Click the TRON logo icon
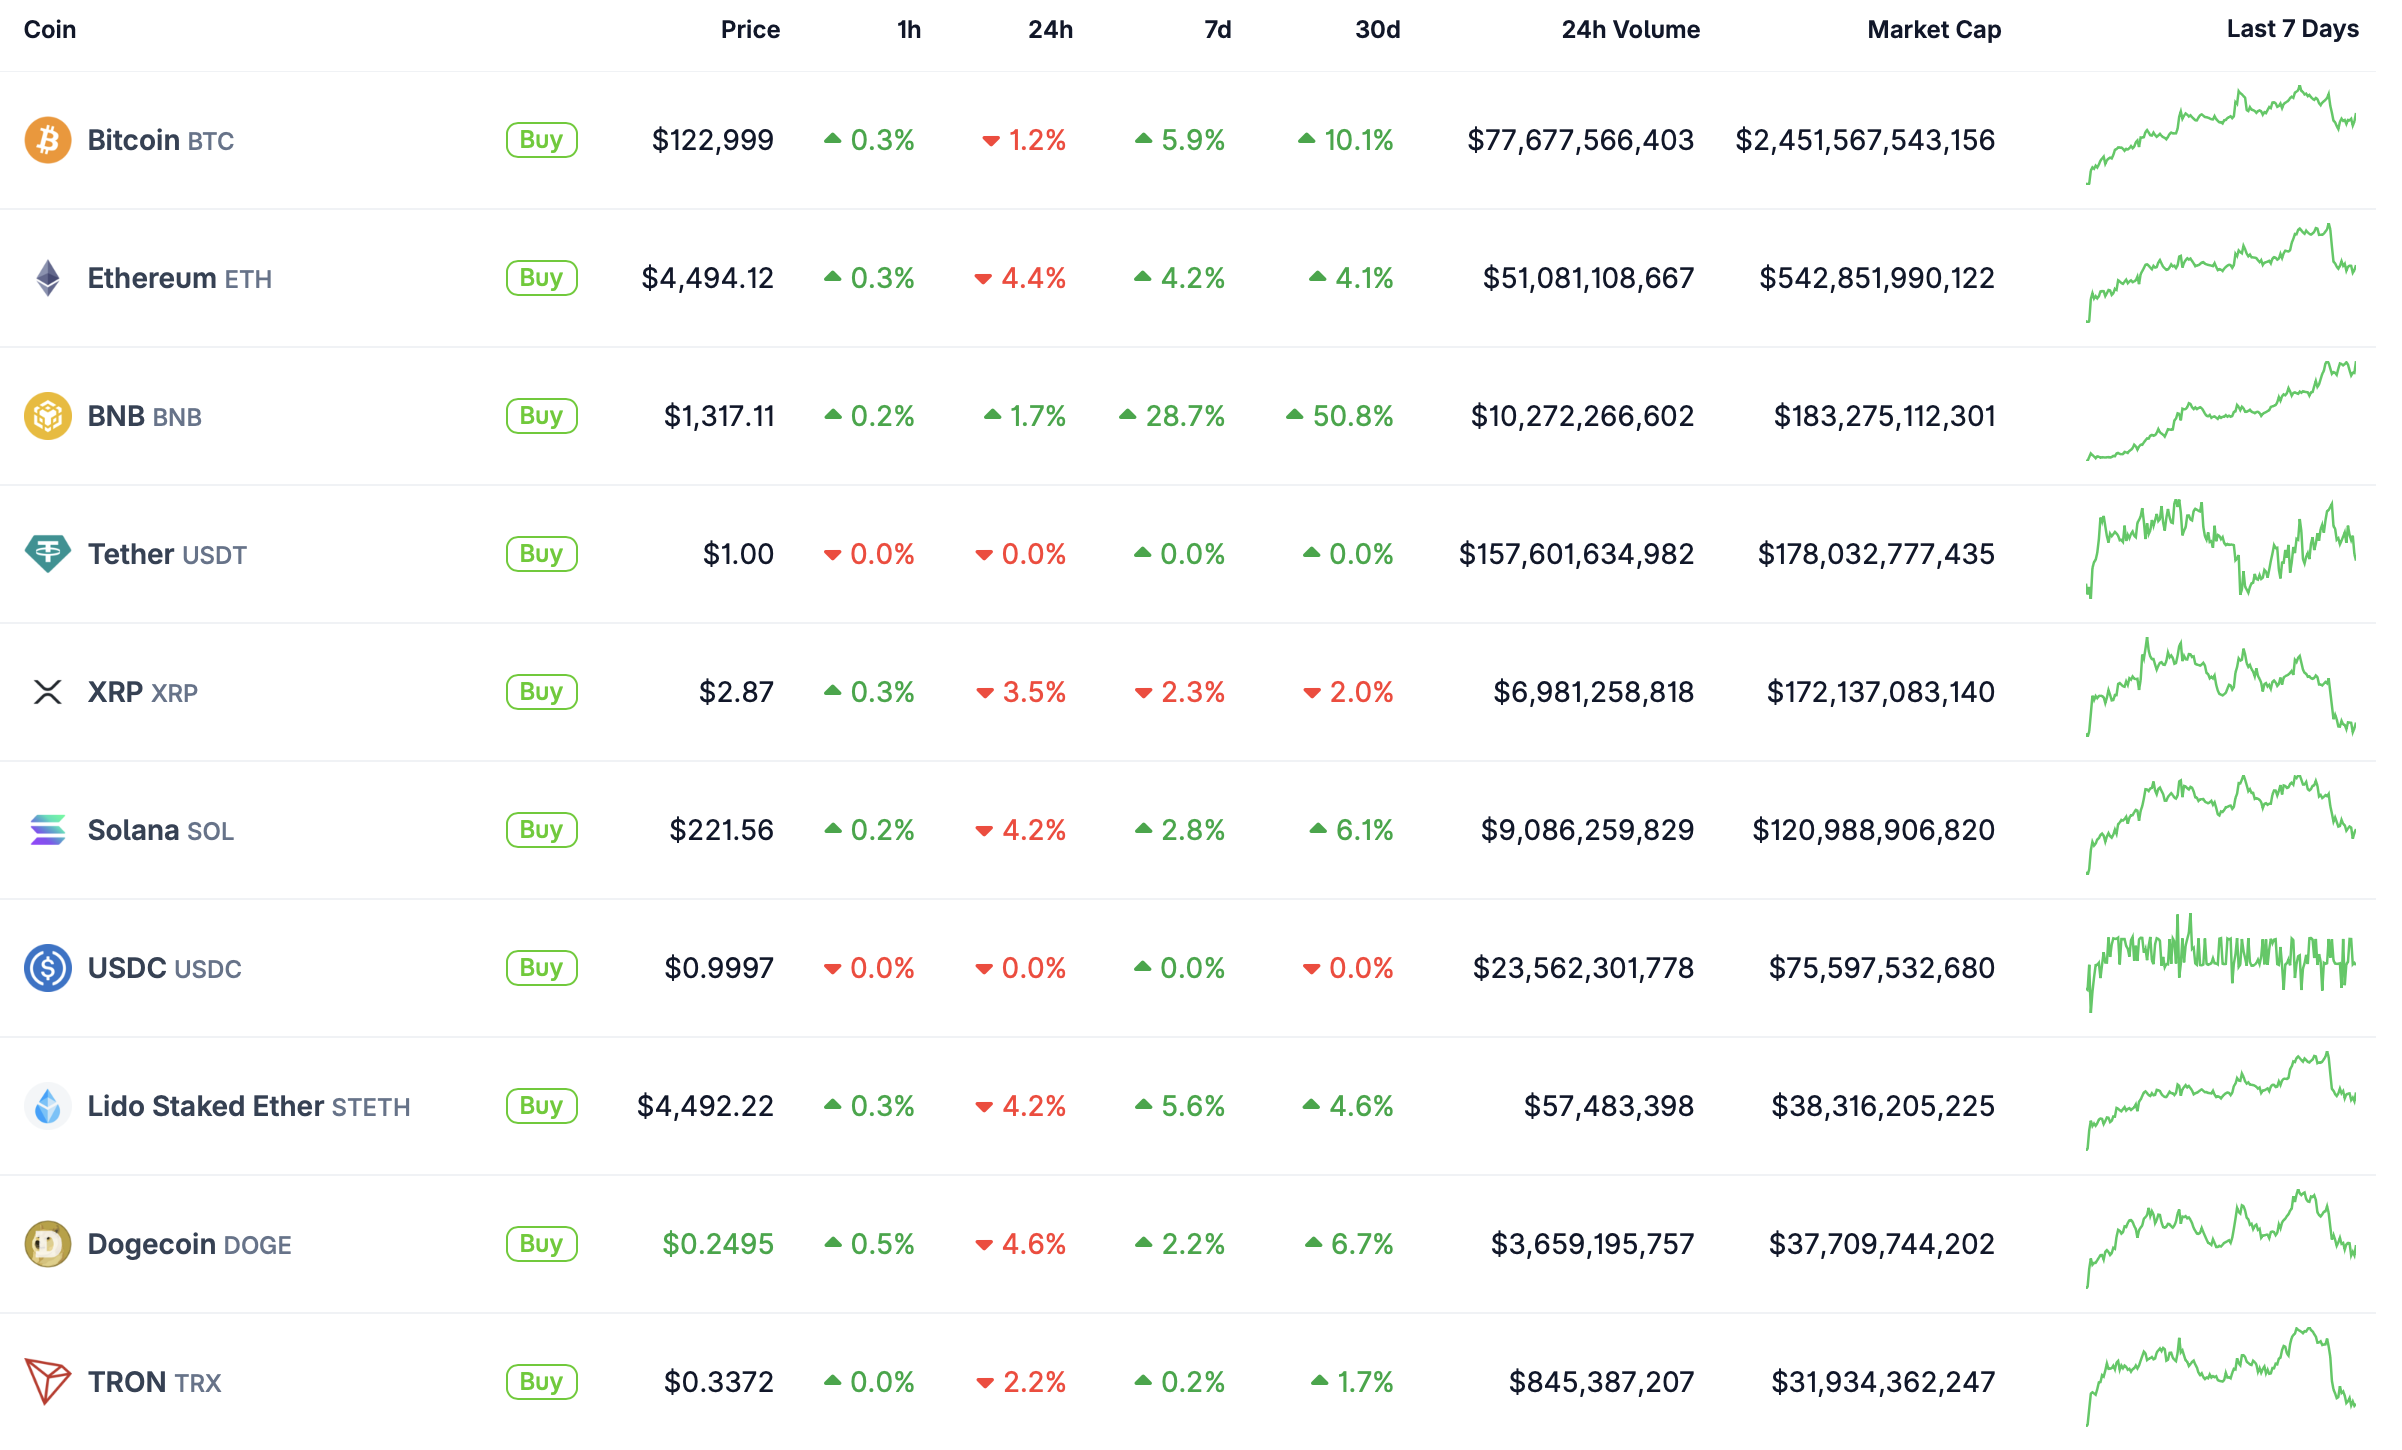Image resolution: width=2402 pixels, height=1450 pixels. tap(47, 1382)
